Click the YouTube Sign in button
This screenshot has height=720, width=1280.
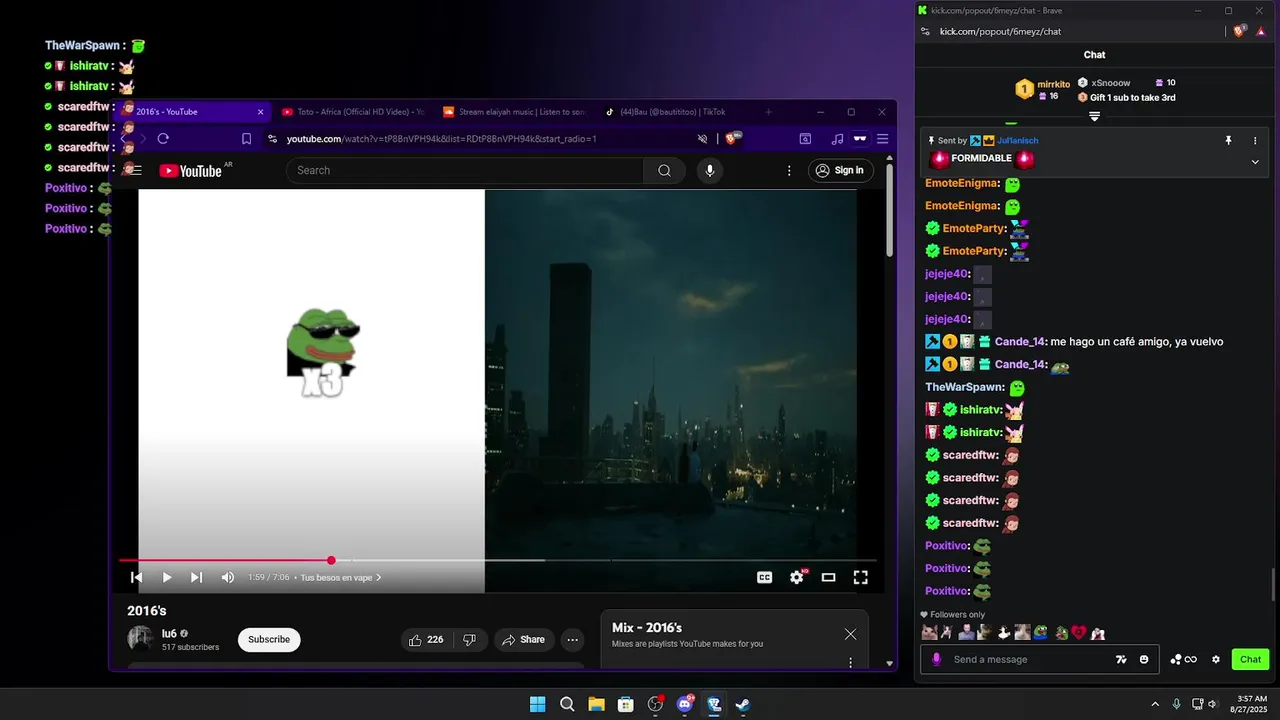point(840,170)
